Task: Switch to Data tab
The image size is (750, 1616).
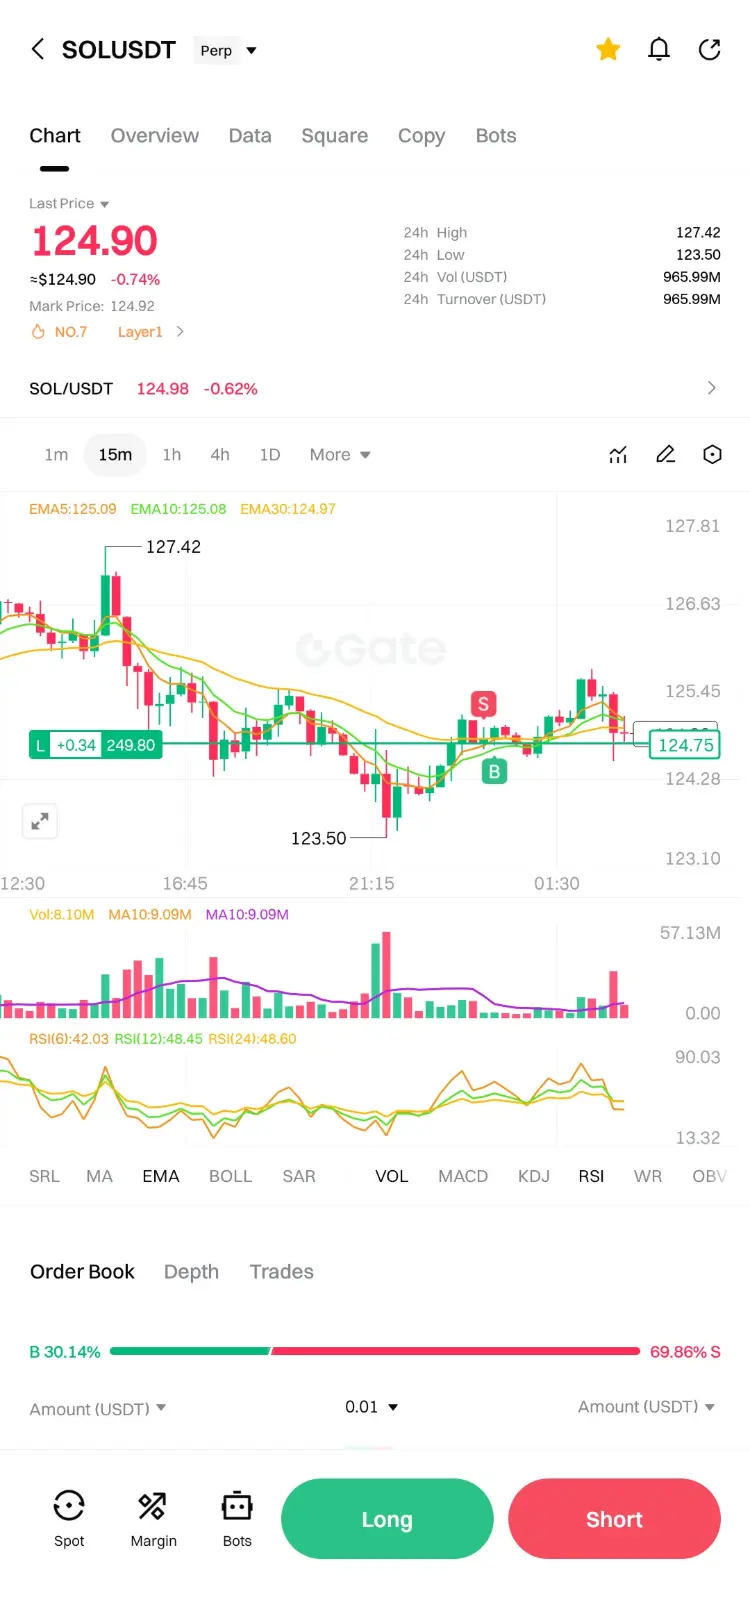Action: pos(250,136)
